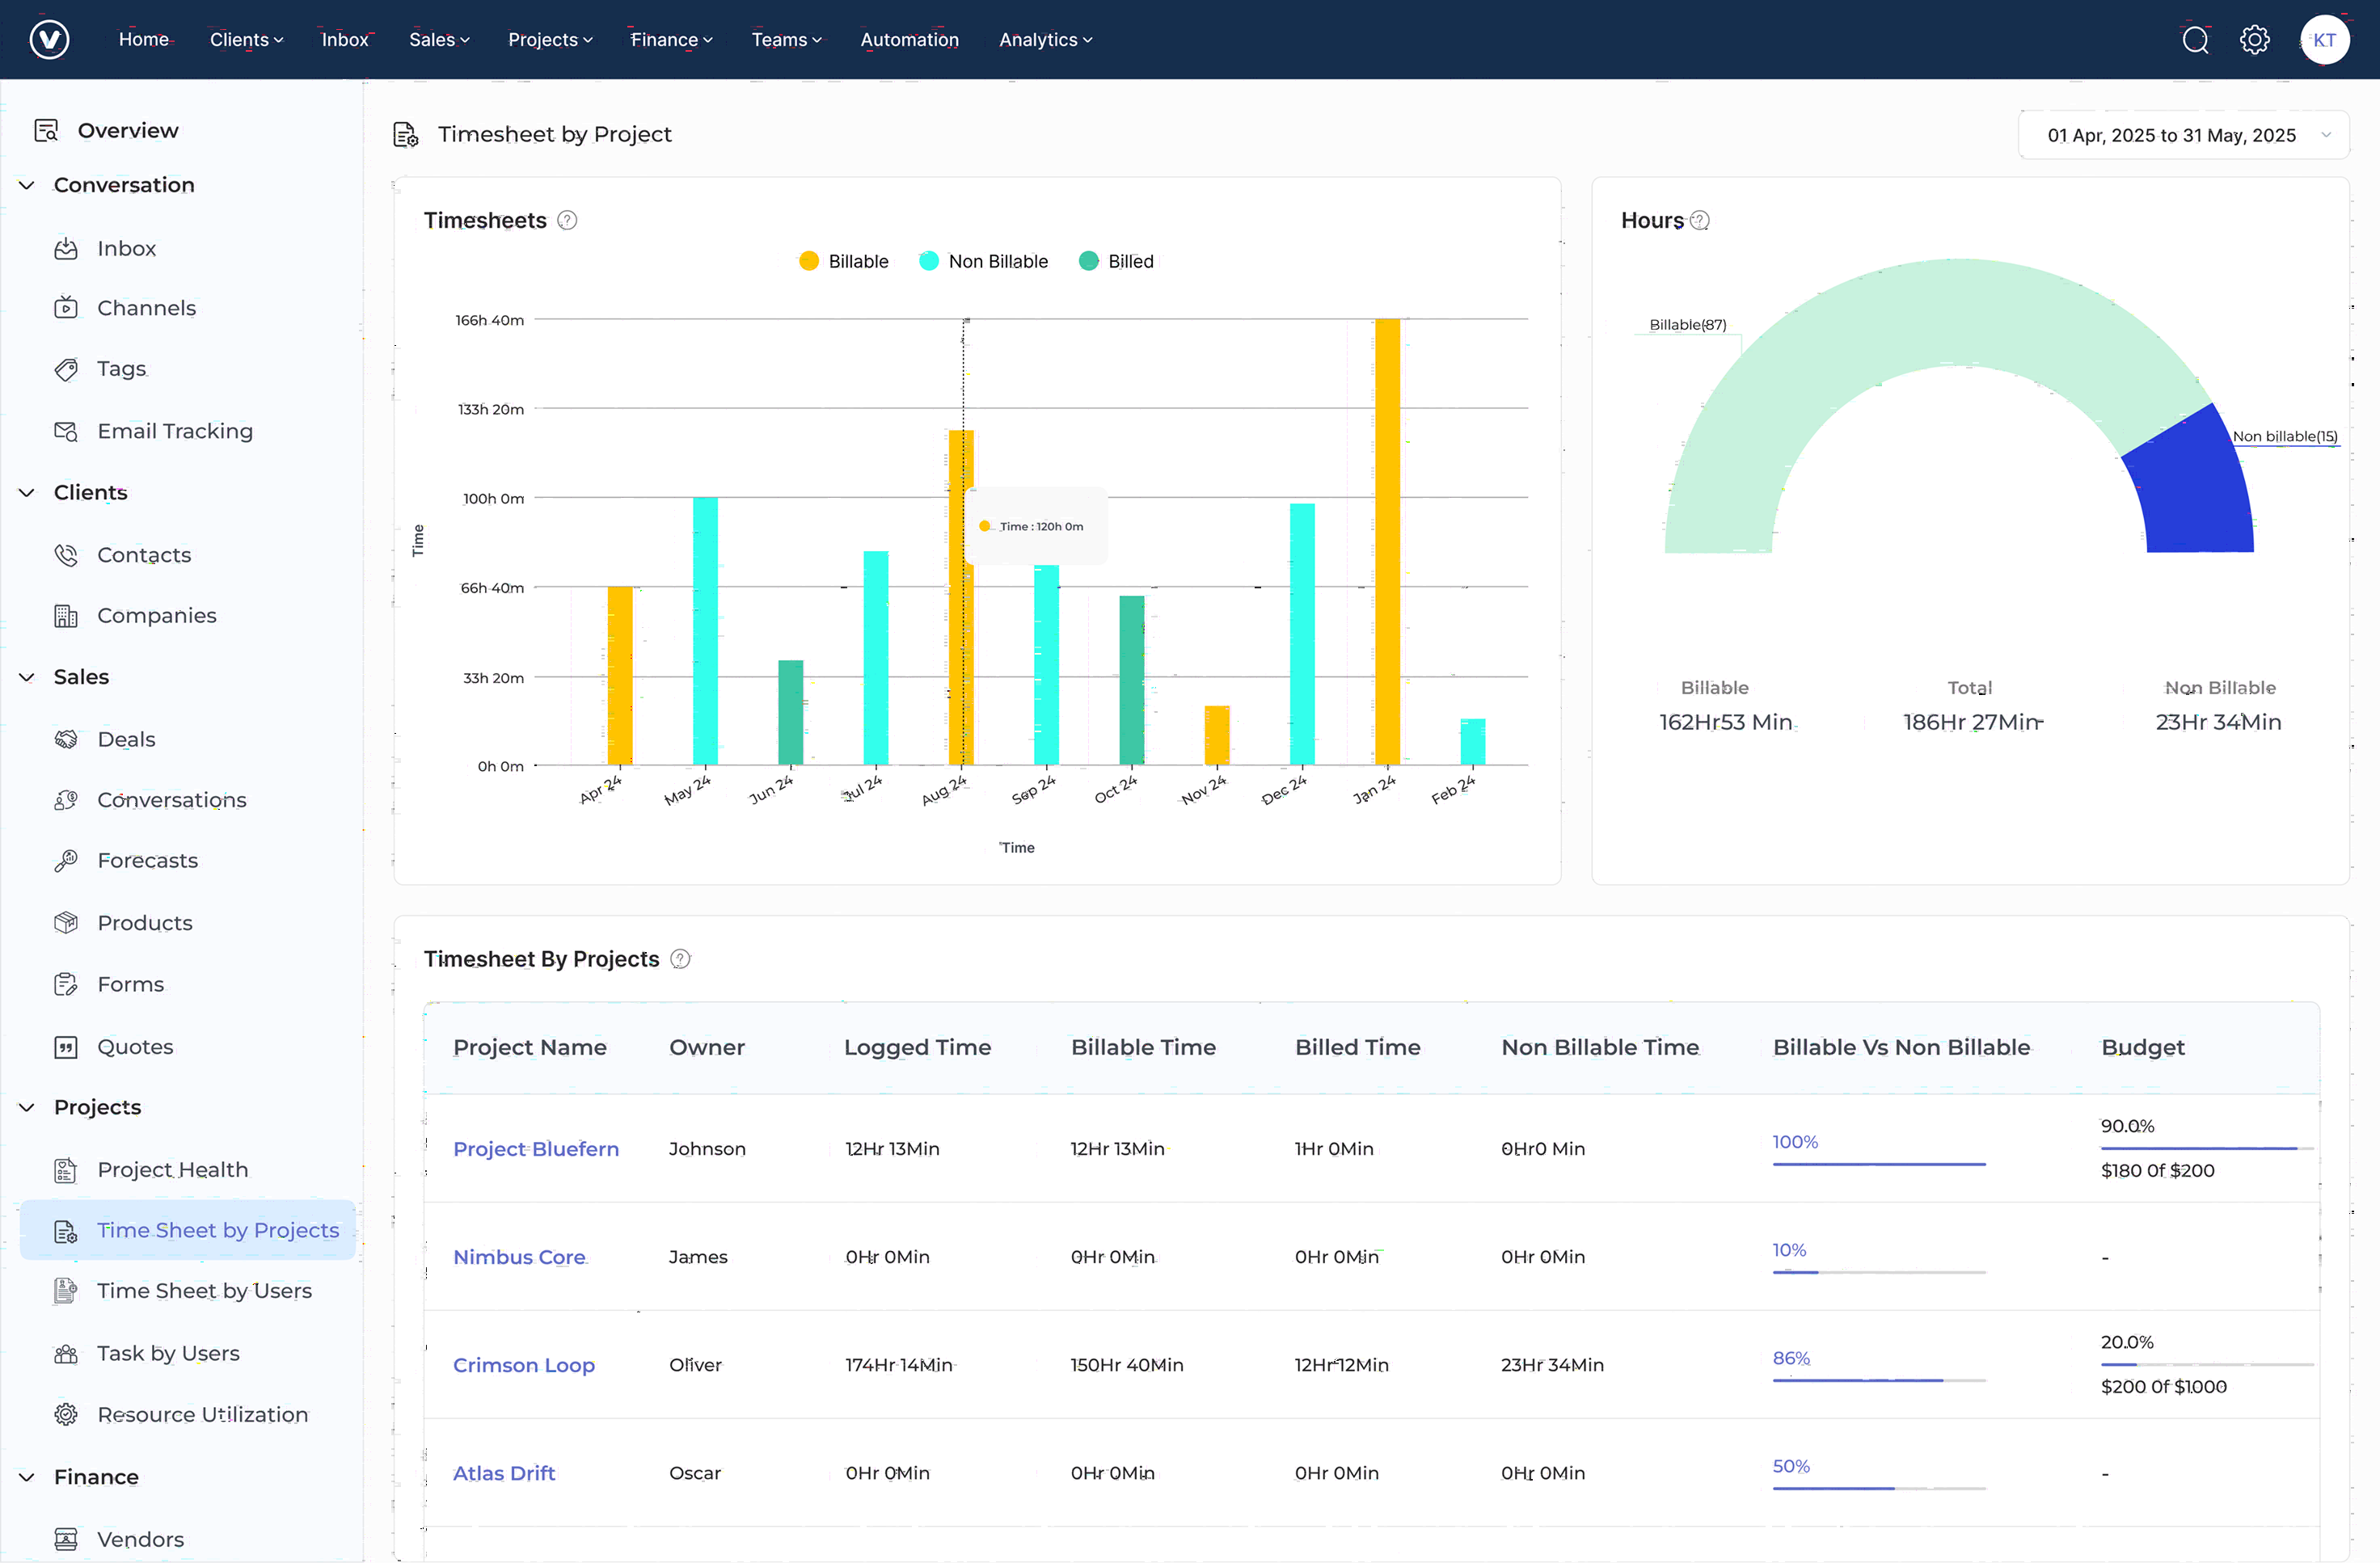Toggle Non Billable in chart legend

pos(983,260)
